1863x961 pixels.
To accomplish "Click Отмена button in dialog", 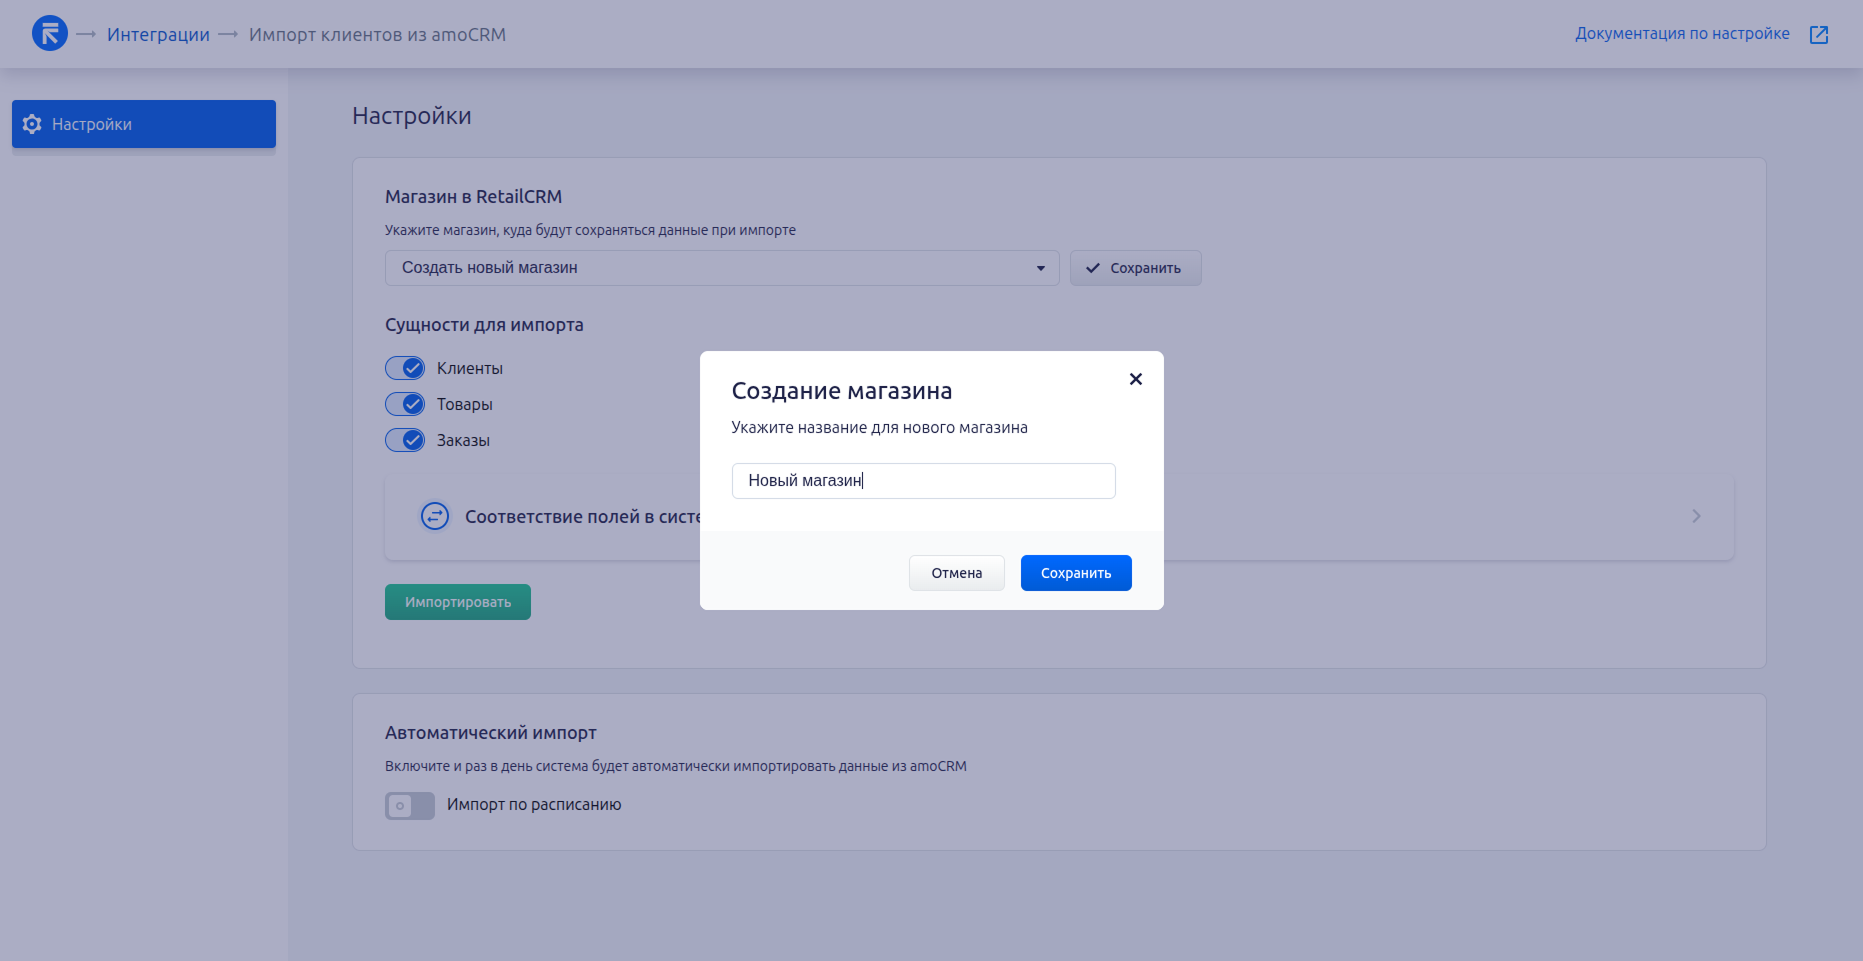I will point(956,573).
